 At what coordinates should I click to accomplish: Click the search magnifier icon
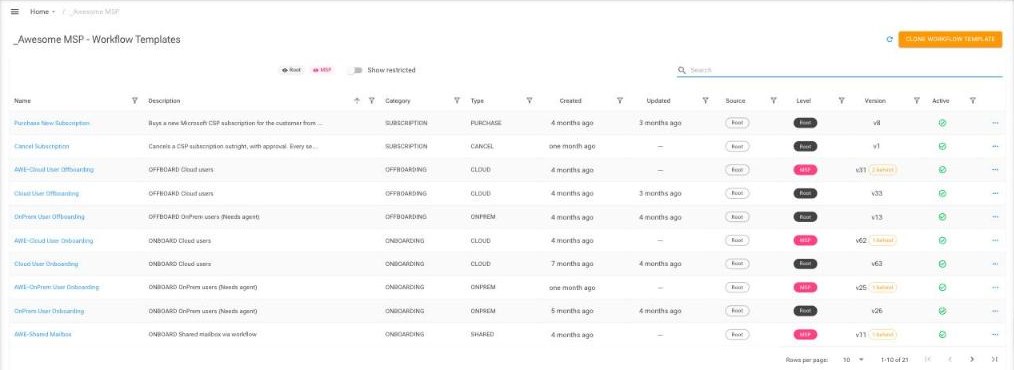point(682,70)
